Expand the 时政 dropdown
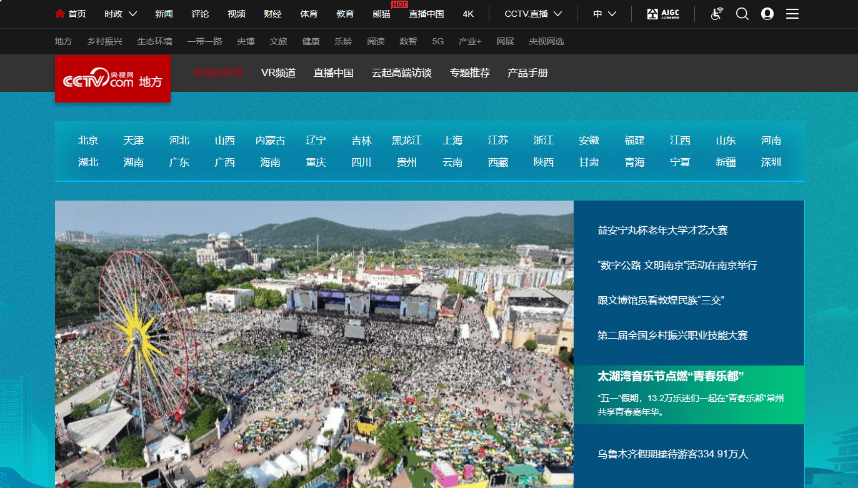The width and height of the screenshot is (858, 488). click(120, 14)
